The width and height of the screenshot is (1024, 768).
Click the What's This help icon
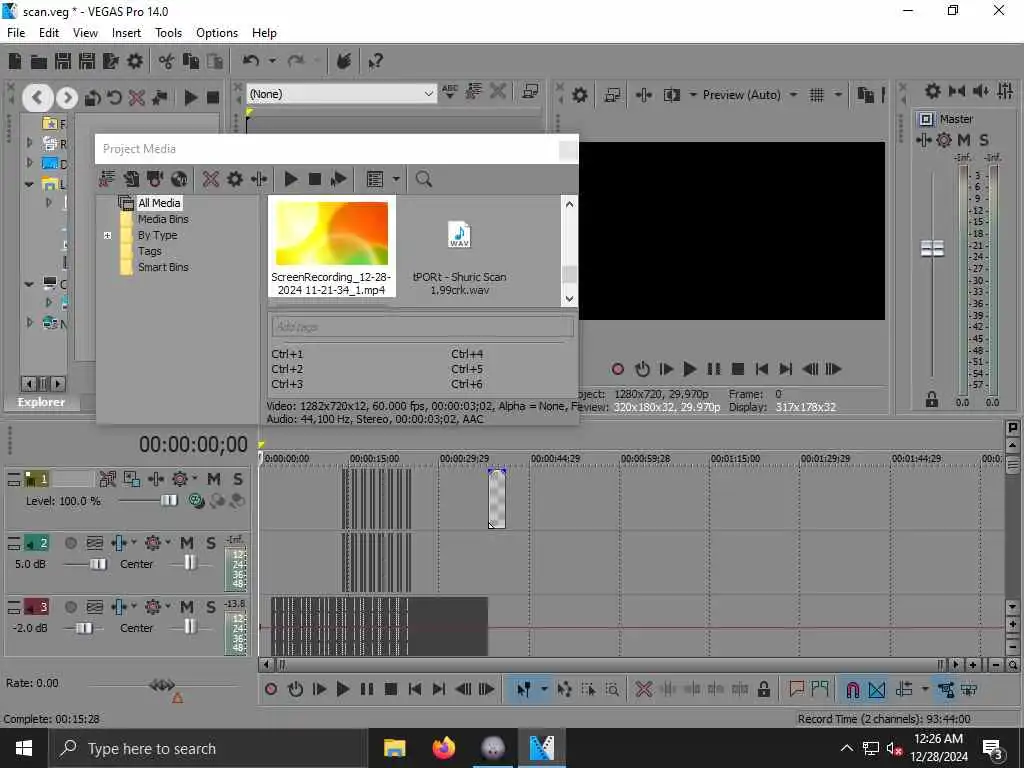click(375, 61)
